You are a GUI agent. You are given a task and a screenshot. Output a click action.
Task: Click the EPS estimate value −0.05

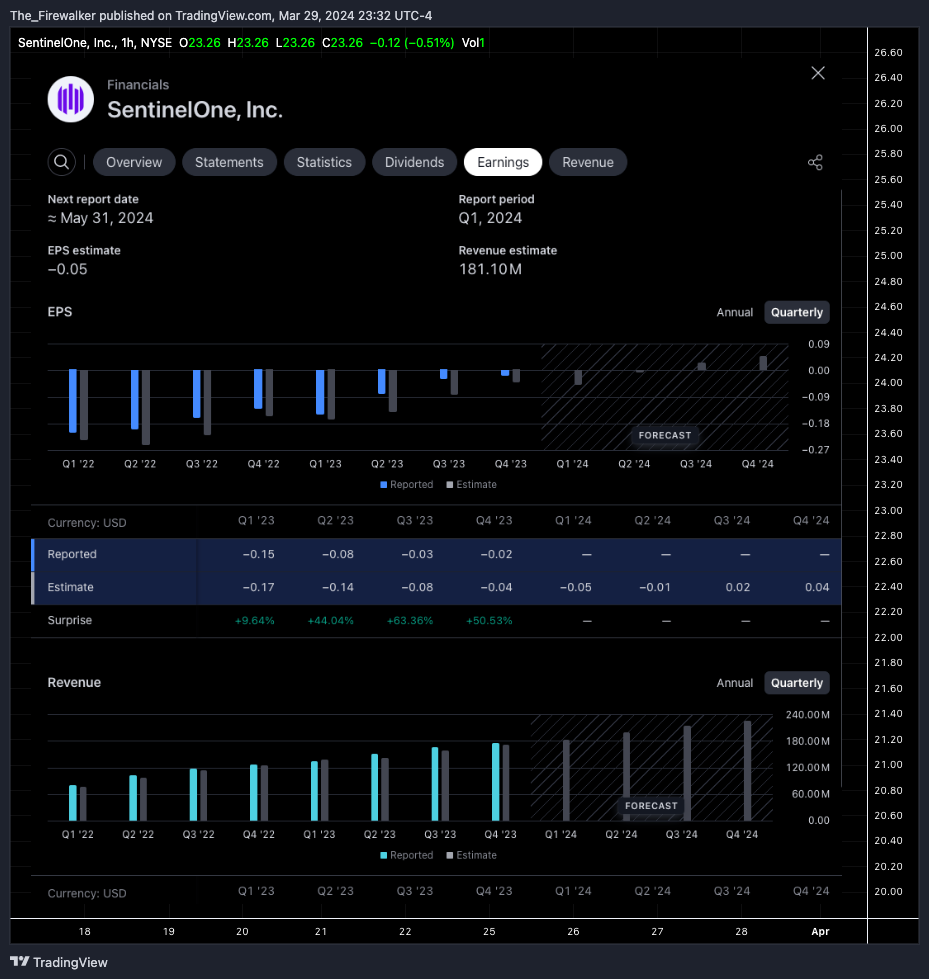(67, 270)
